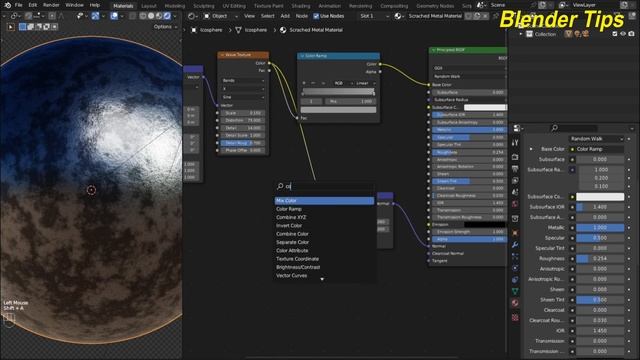Viewport: 640px width, 360px height.
Task: Add a color stop with the plus button
Action: pyautogui.click(x=304, y=83)
